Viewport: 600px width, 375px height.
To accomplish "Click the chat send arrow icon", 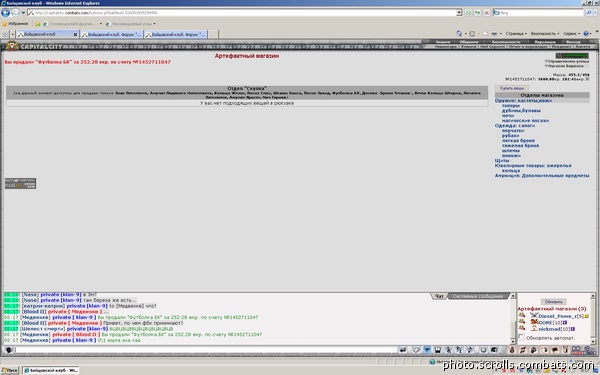I will coord(403,350).
